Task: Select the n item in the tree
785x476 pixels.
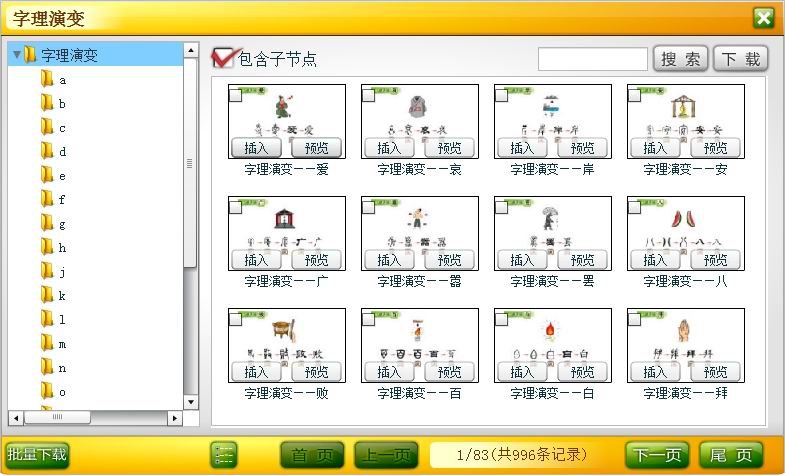Action: (62, 368)
